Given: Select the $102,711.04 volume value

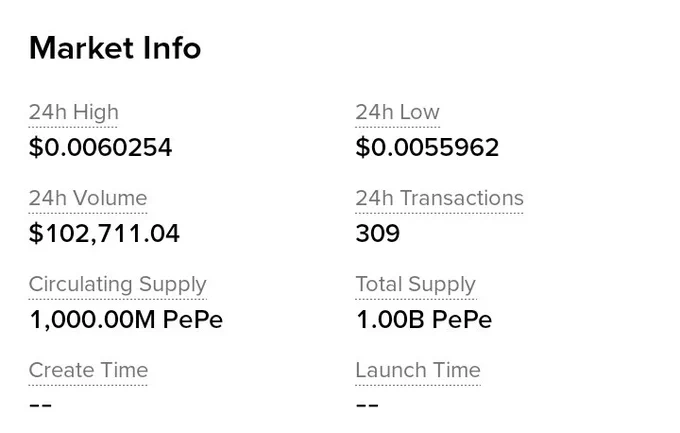Looking at the screenshot, I should coord(104,233).
